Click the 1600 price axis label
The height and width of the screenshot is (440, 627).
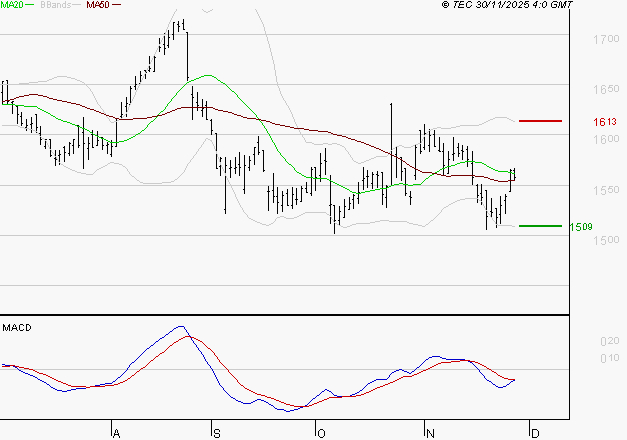point(606,139)
